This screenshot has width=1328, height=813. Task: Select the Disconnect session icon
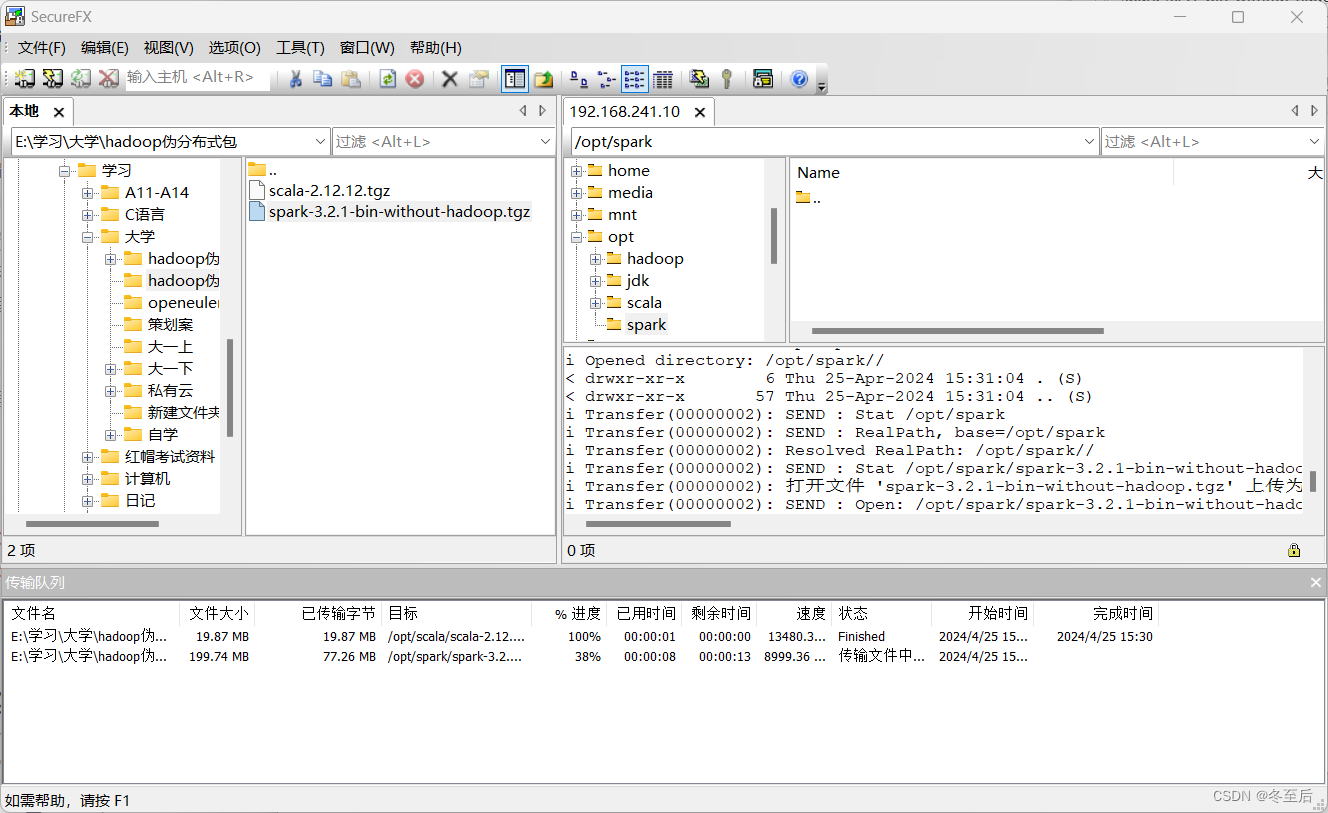pos(108,78)
